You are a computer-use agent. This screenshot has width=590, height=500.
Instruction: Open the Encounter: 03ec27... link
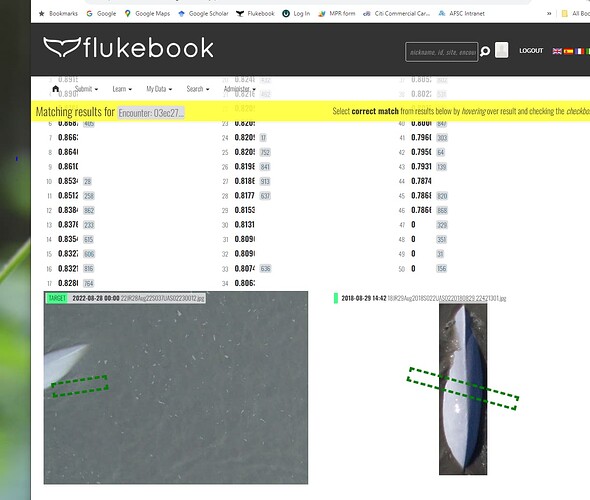(x=151, y=112)
